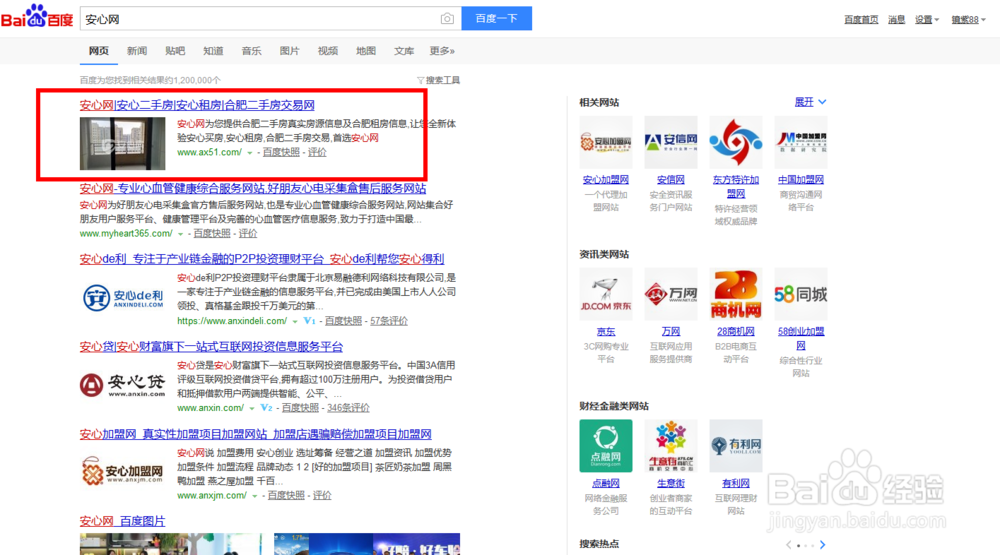Image resolution: width=1000 pixels, height=555 pixels.
Task: Open 东方特许加盟网 icon
Action: (736, 142)
